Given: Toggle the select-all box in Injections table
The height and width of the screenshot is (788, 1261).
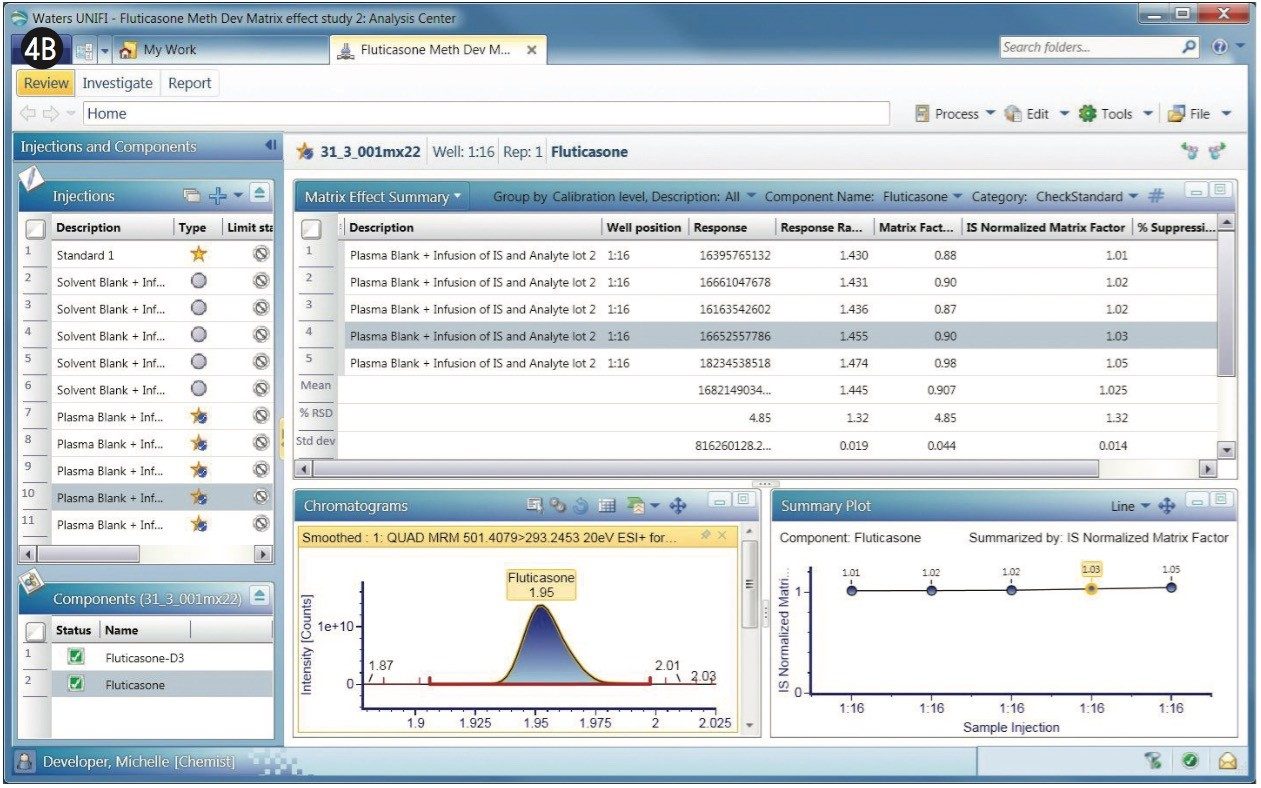Looking at the screenshot, I should [35, 228].
